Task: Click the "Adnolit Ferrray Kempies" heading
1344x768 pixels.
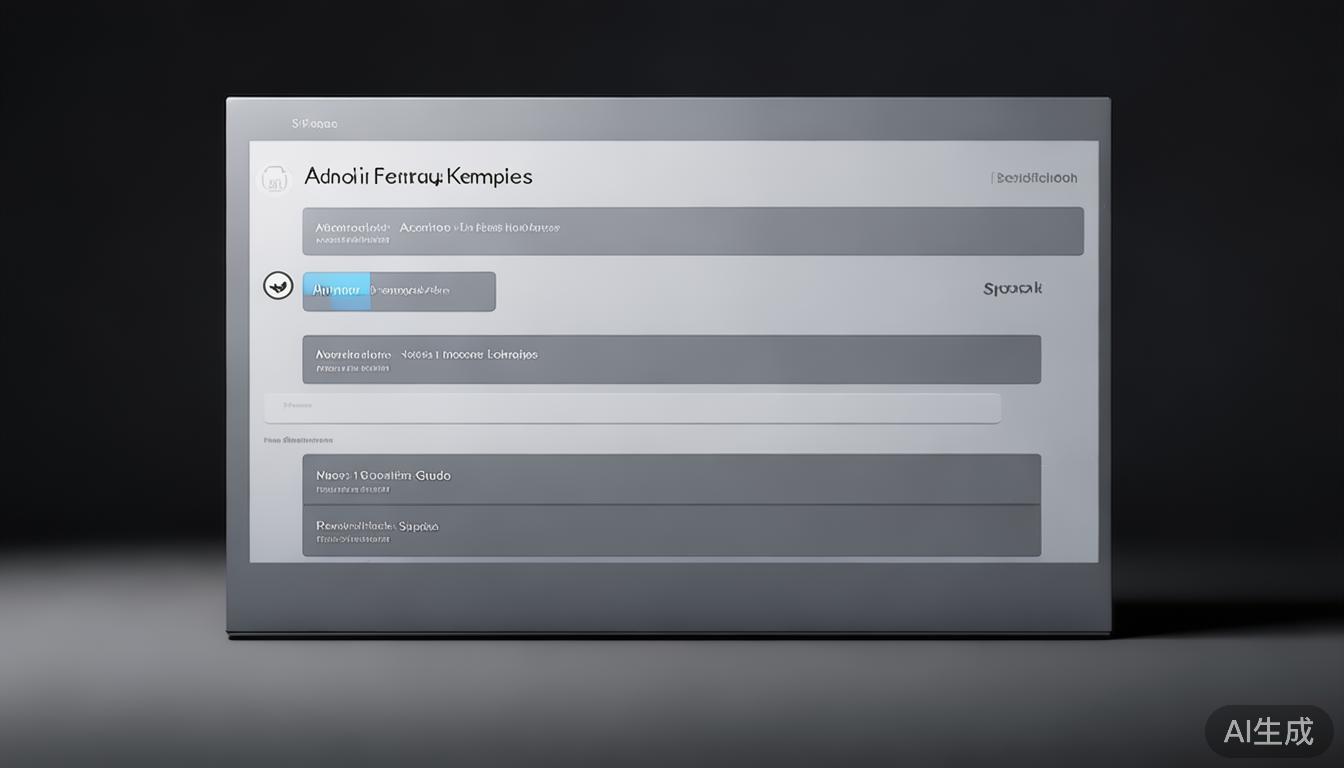Action: (x=418, y=177)
